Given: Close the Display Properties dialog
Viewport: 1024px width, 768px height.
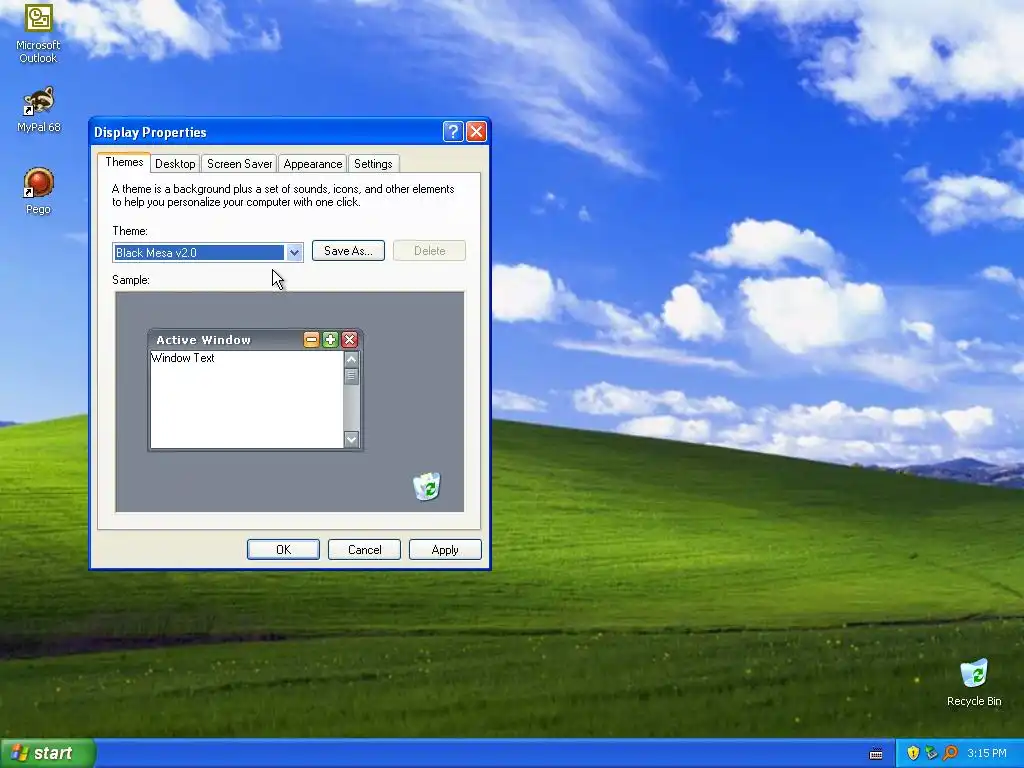Looking at the screenshot, I should pyautogui.click(x=476, y=132).
